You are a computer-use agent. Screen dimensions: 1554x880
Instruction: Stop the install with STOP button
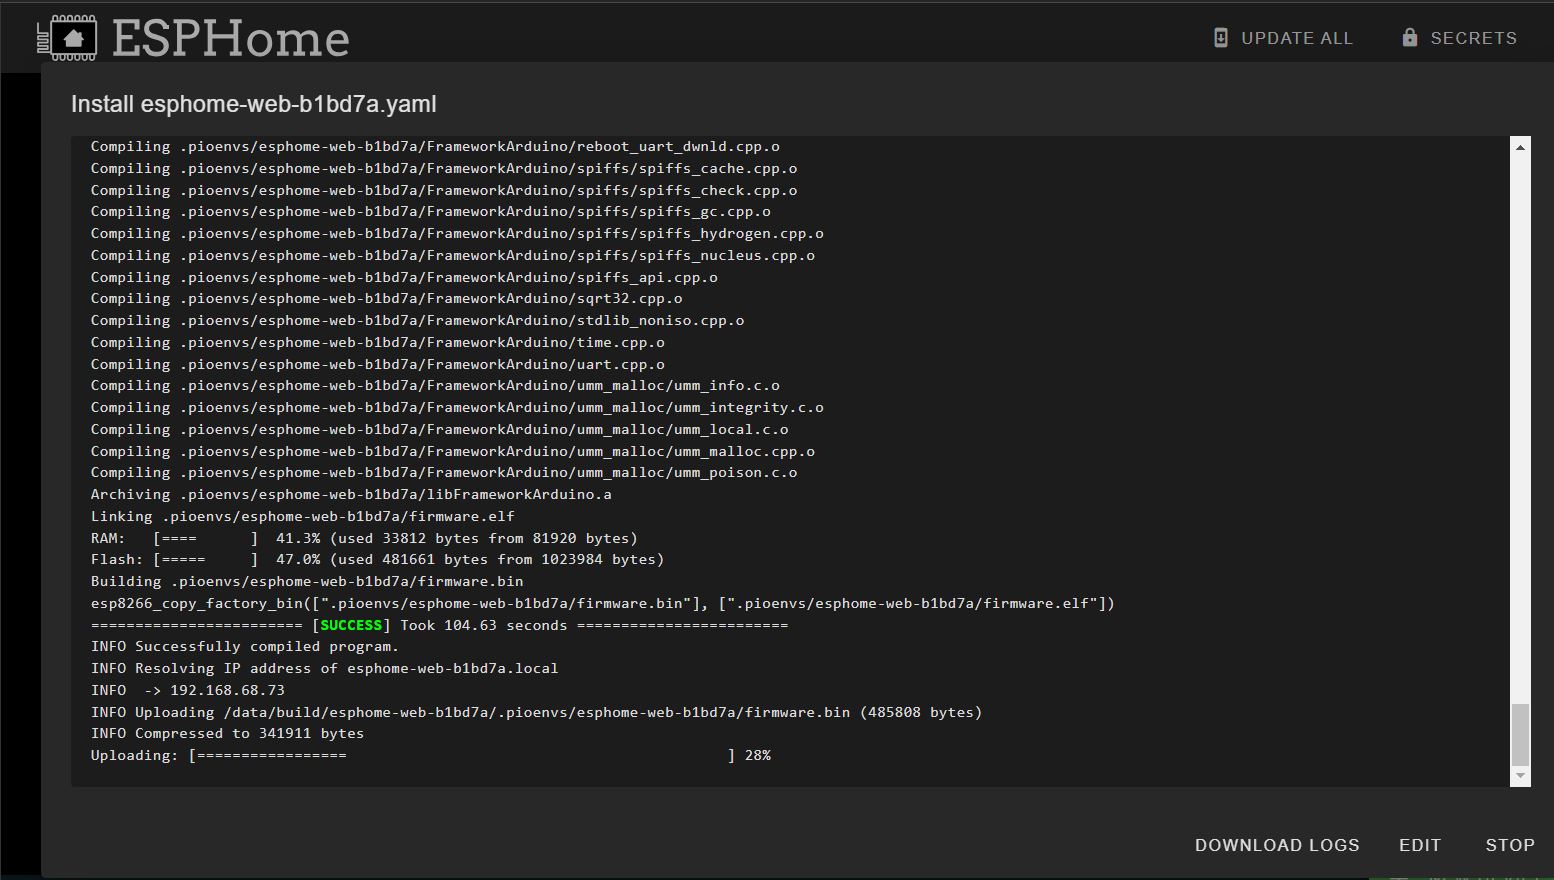coord(1510,845)
